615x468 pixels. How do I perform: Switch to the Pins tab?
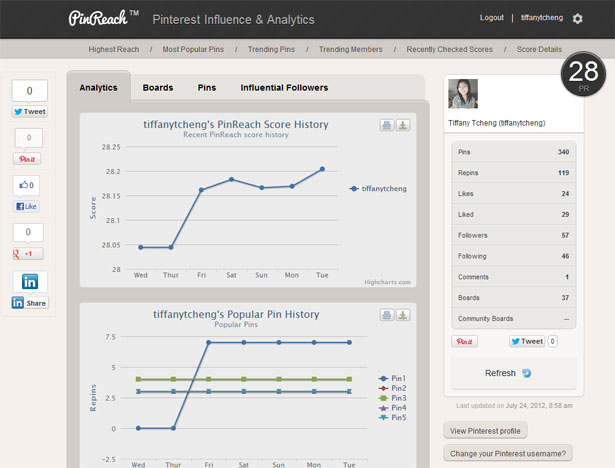tap(207, 87)
